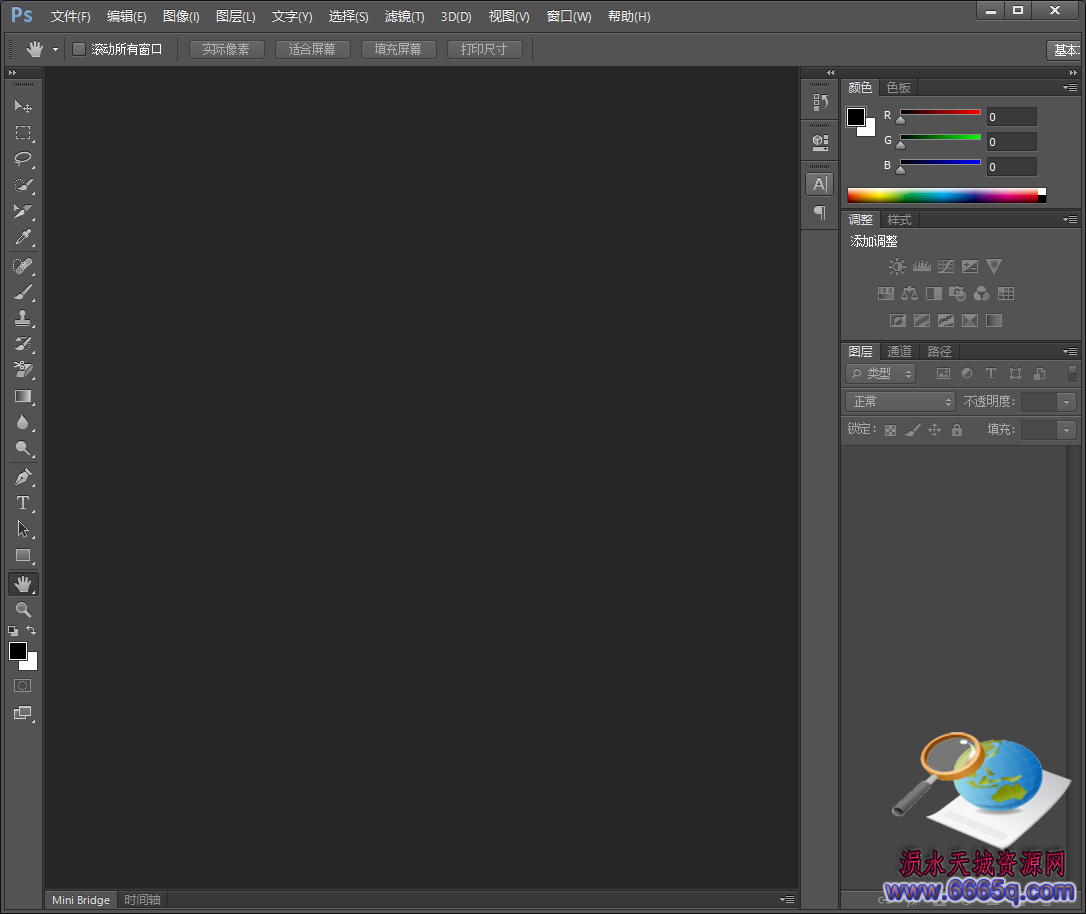
Task: Select the Move tool
Action: (x=23, y=106)
